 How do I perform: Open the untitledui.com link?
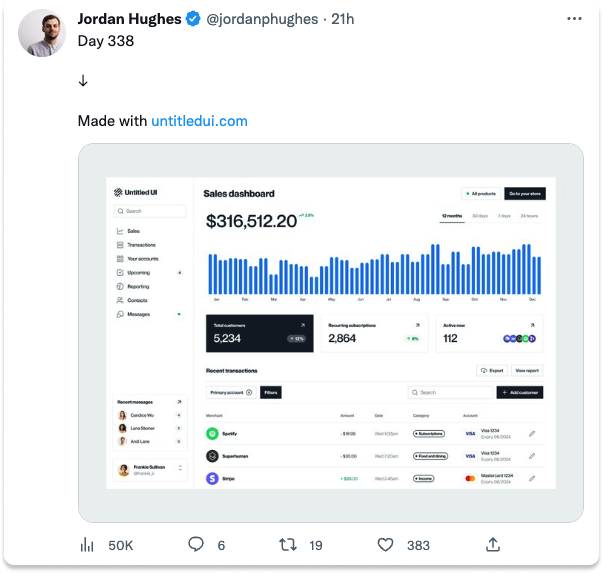(x=199, y=121)
